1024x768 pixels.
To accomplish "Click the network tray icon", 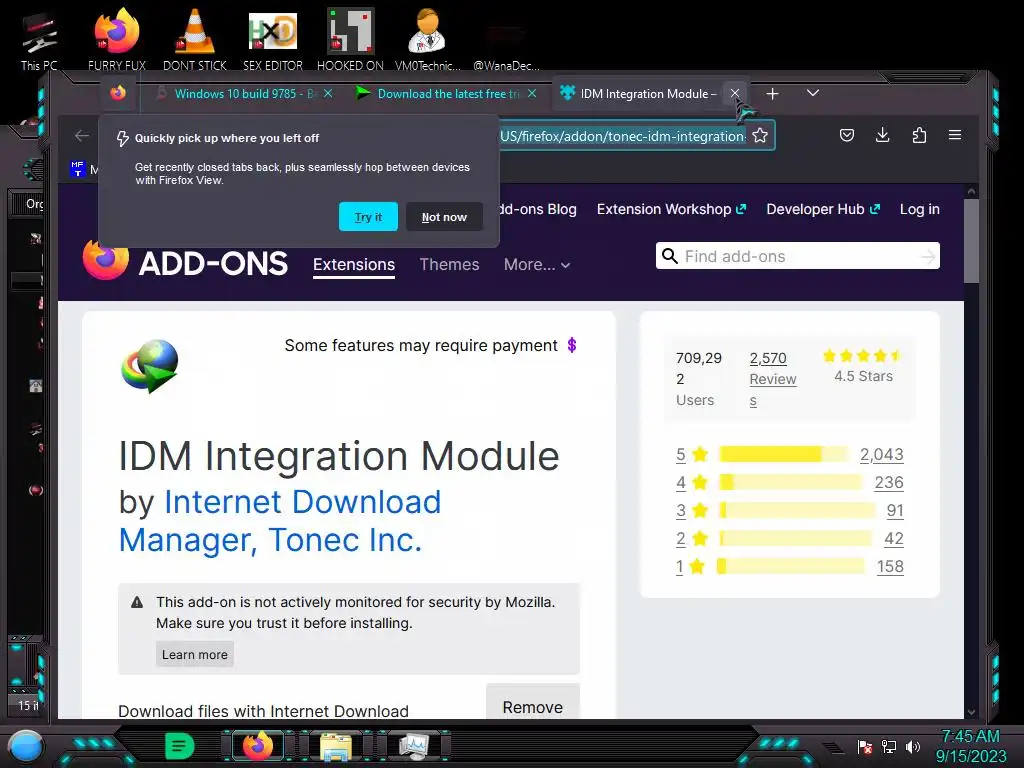I will pos(889,746).
